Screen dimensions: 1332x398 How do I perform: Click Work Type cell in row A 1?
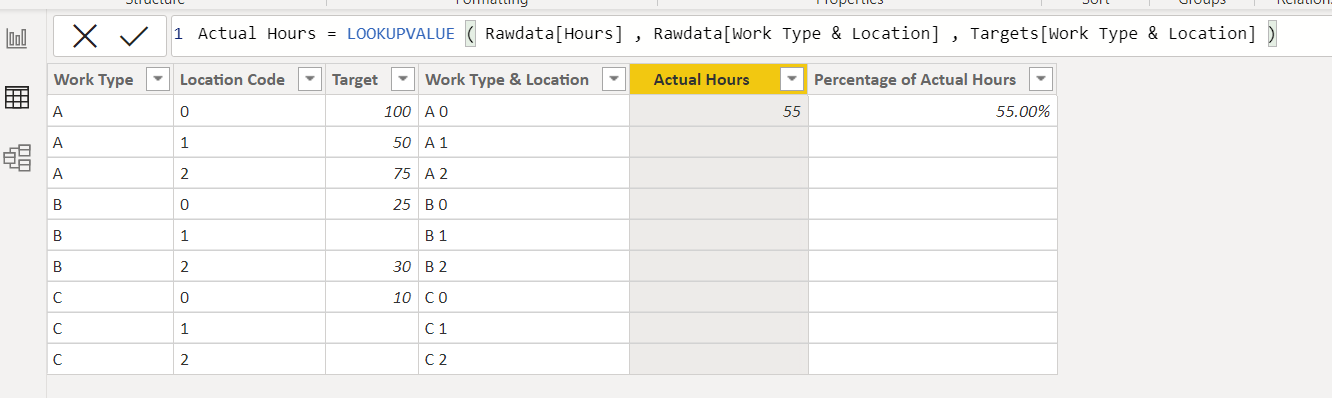tap(110, 142)
